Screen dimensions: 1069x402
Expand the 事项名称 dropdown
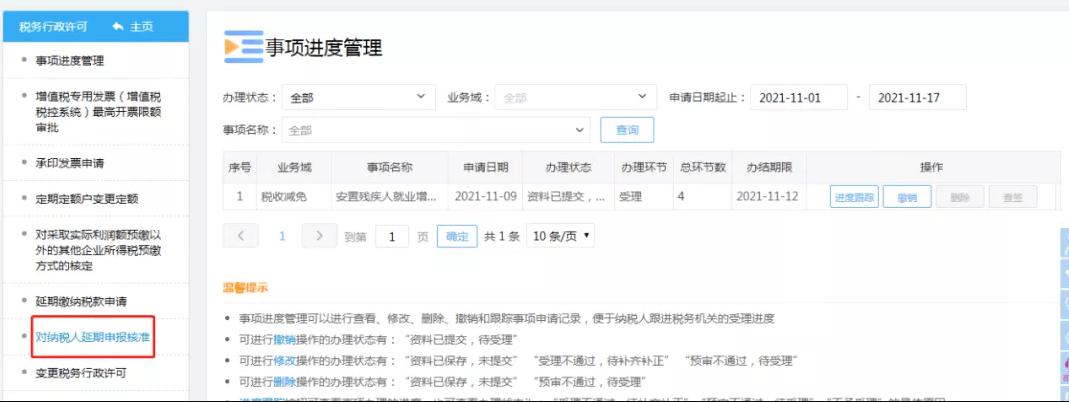point(436,129)
